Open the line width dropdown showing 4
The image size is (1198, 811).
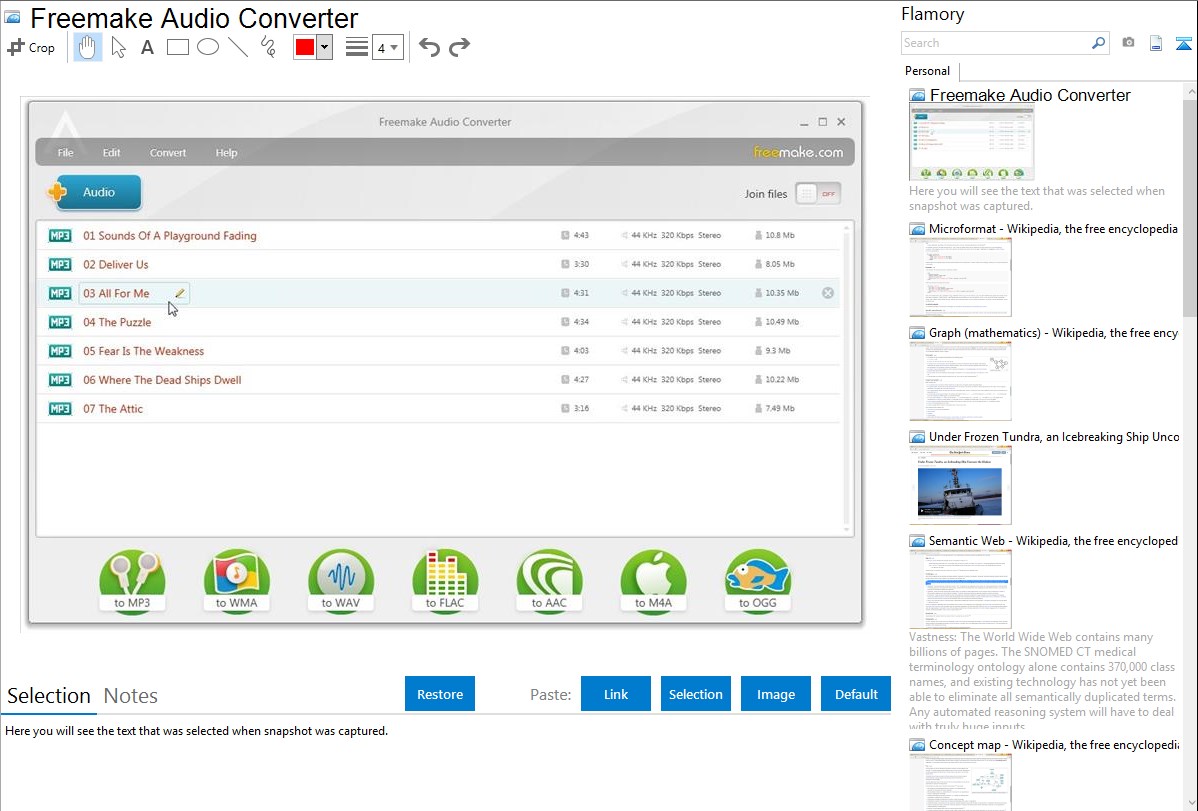pyautogui.click(x=387, y=47)
